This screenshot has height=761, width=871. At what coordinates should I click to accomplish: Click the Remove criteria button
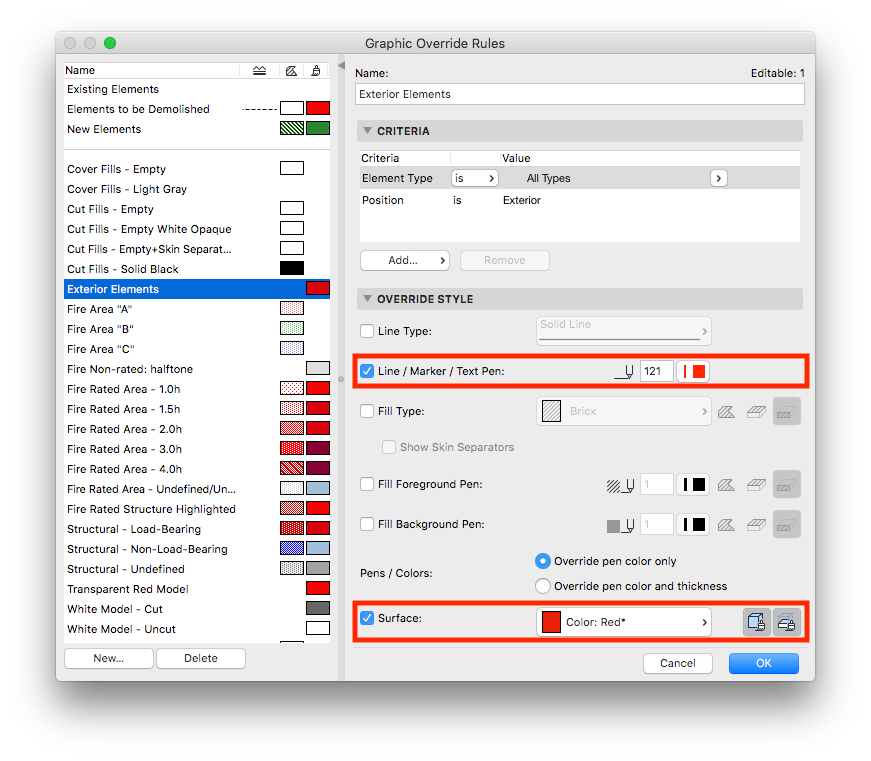pos(504,261)
